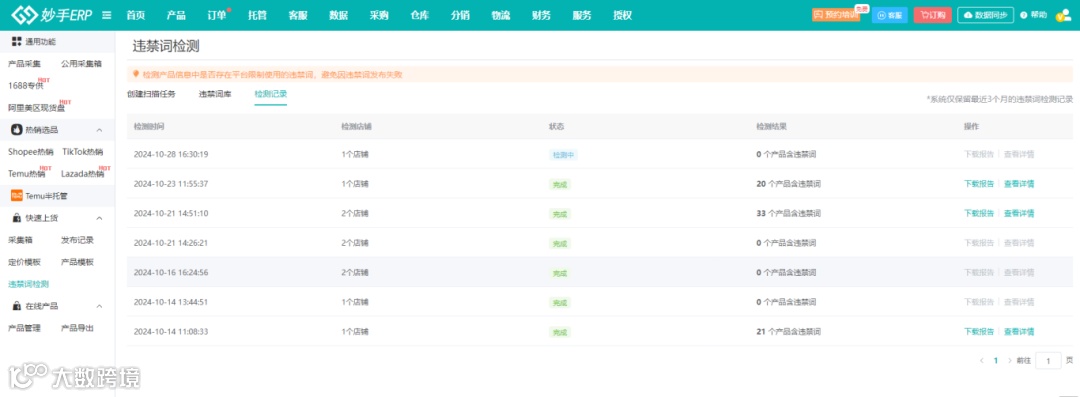Screen dimensions: 1080x397
Task: Select page 1 in pagination
Action: pyautogui.click(x=995, y=360)
